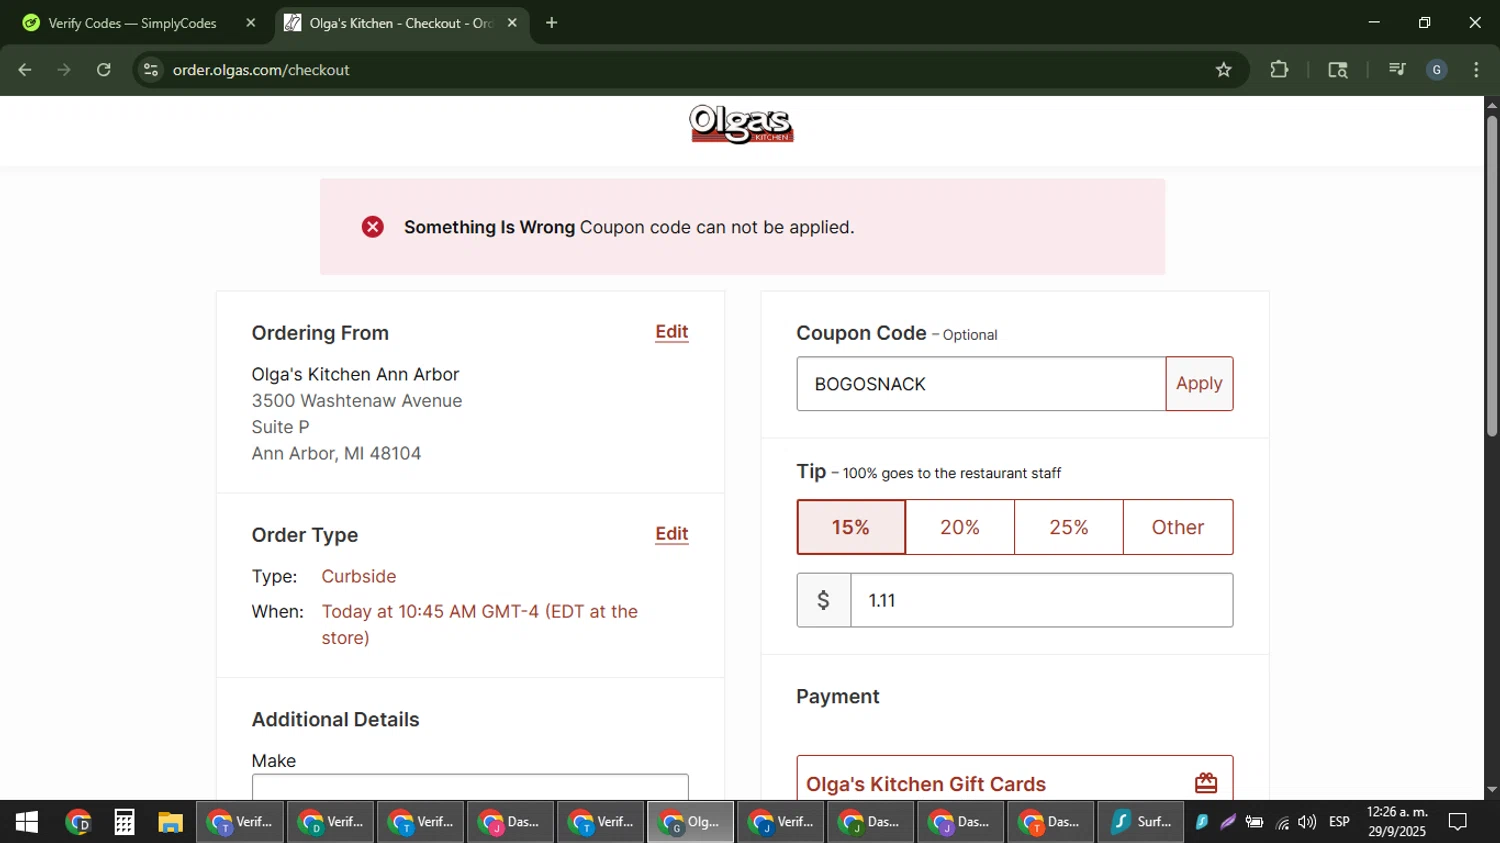Click the scrollbar down arrow
This screenshot has height=843, width=1500.
click(x=1492, y=790)
